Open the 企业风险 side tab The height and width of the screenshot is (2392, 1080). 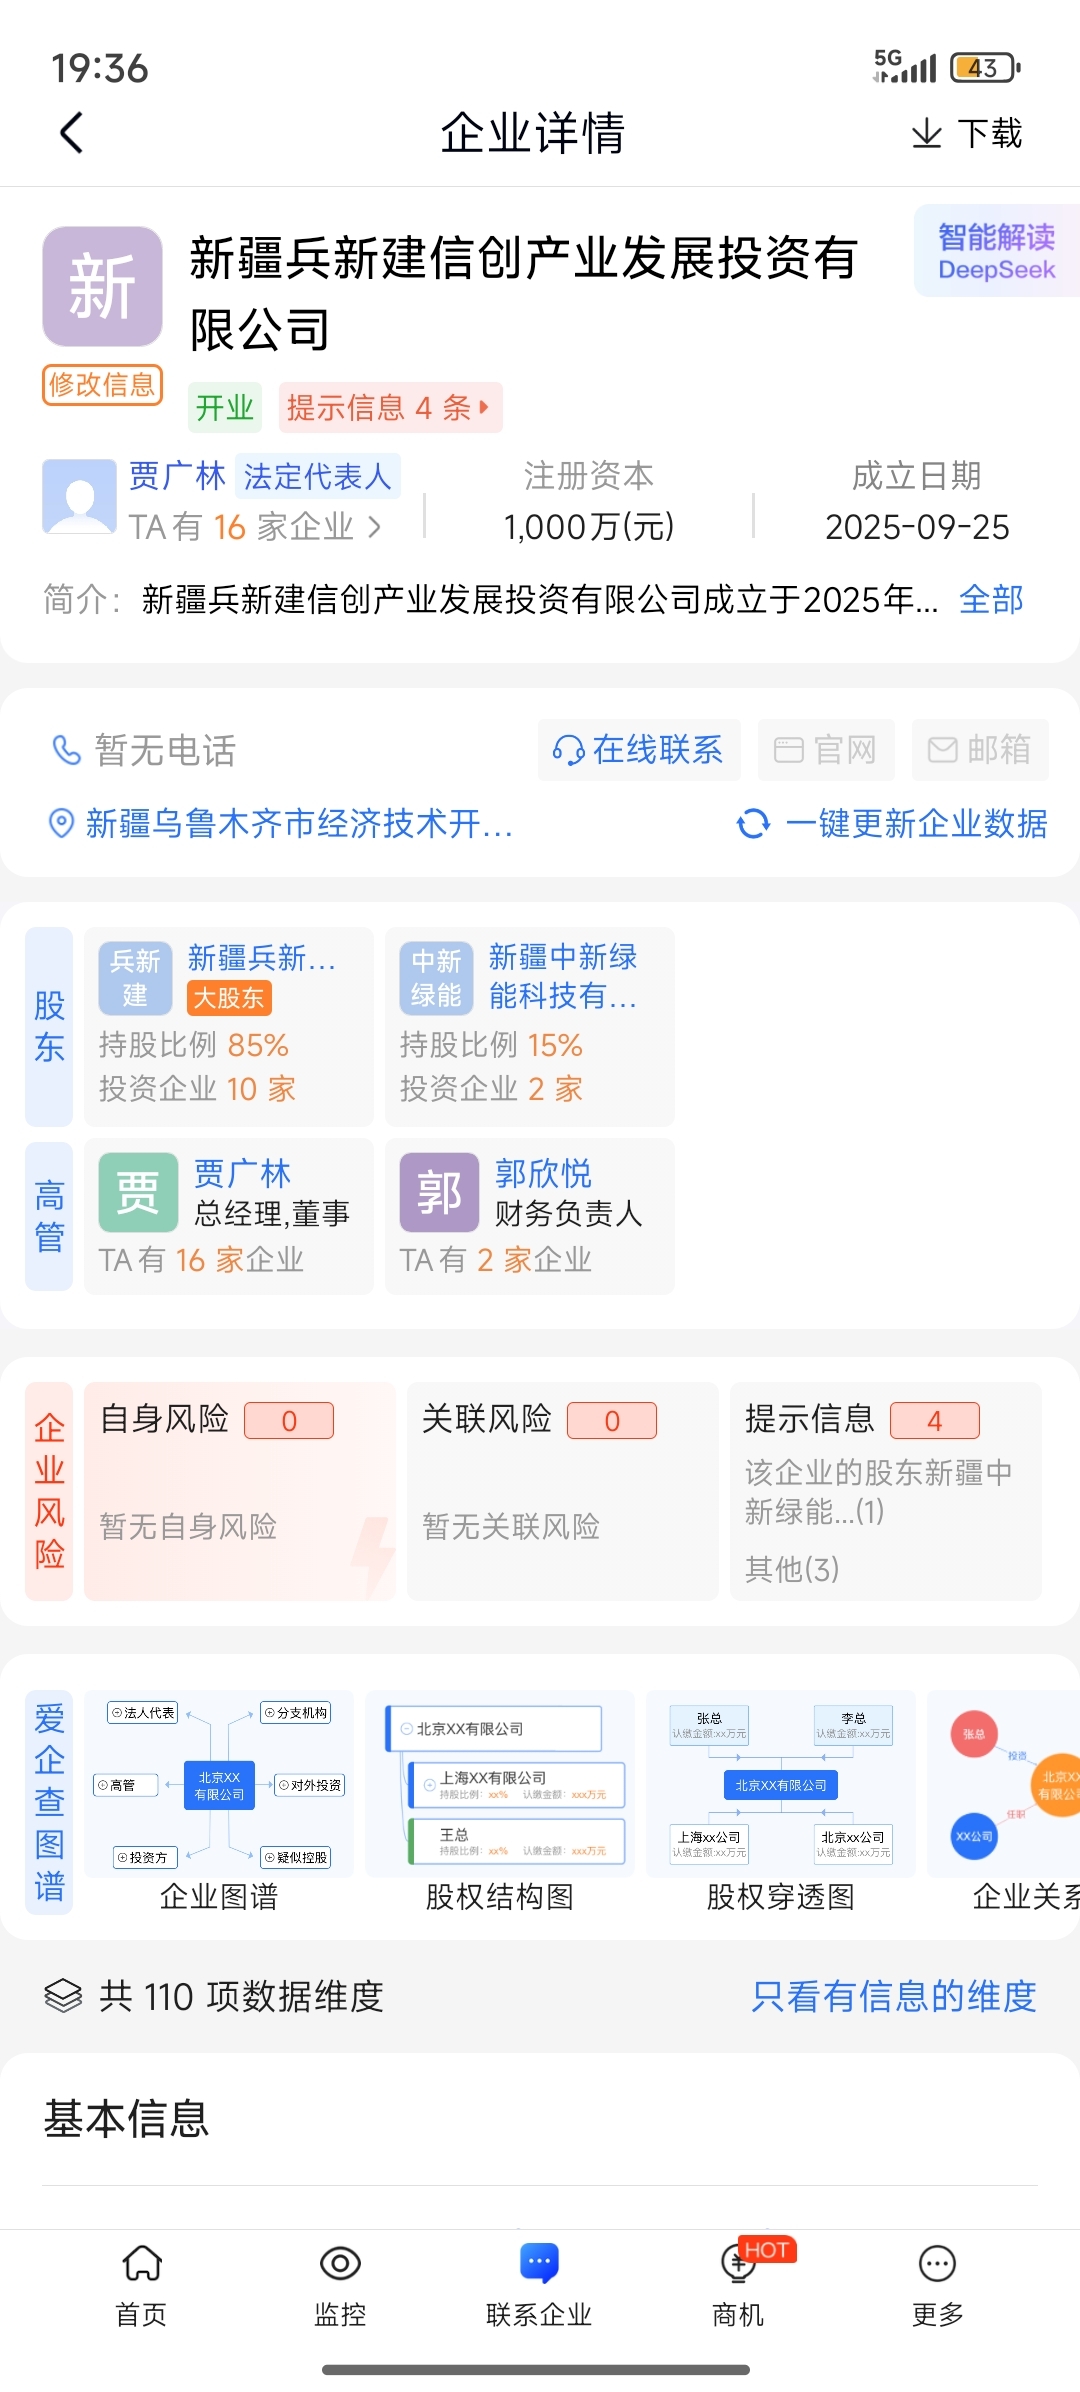coord(49,1491)
